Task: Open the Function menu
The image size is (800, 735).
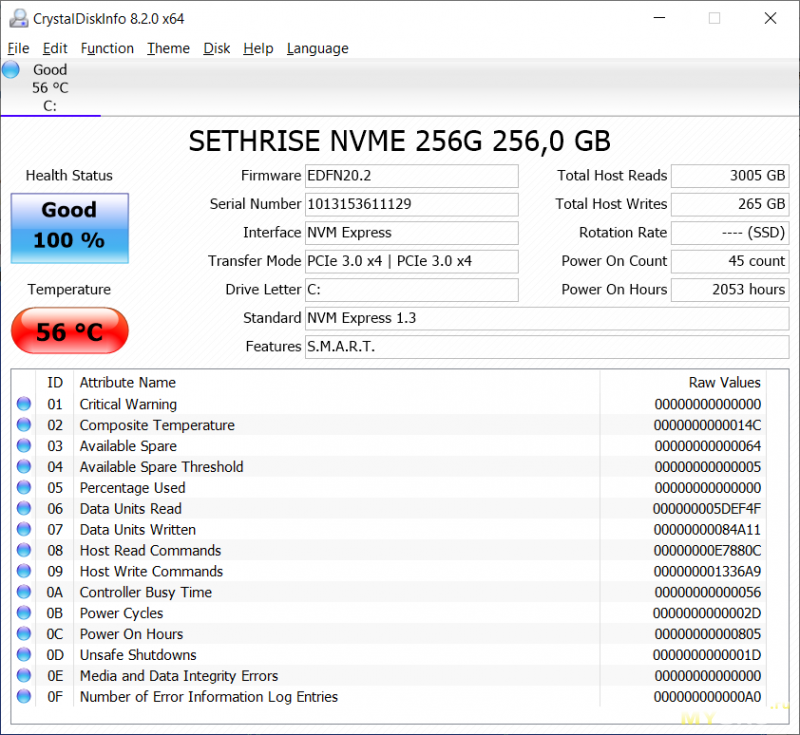Action: pyautogui.click(x=107, y=48)
